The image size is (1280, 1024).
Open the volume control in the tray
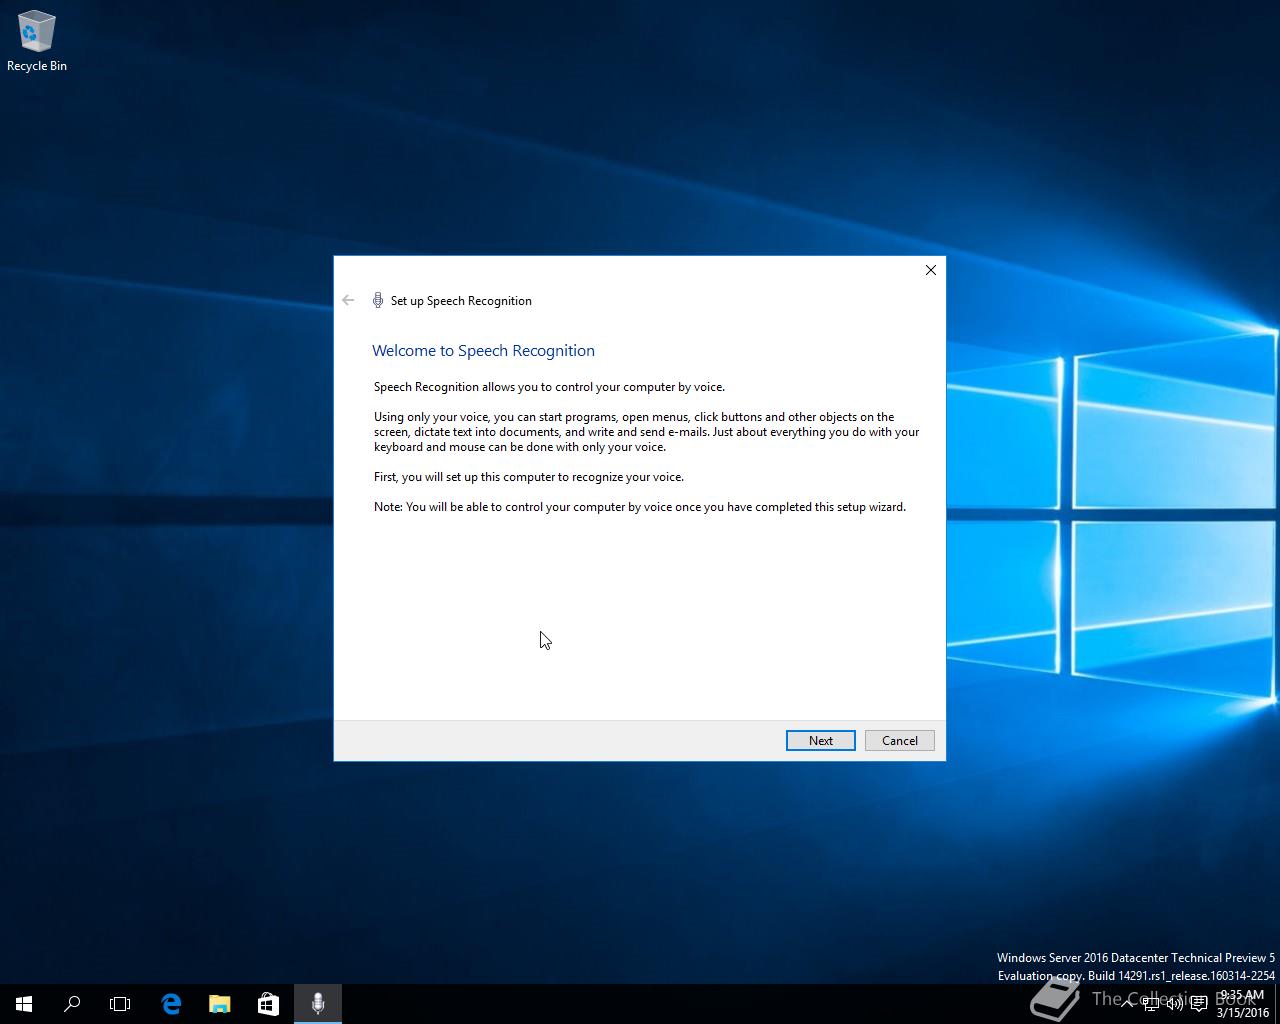pyautogui.click(x=1175, y=1004)
